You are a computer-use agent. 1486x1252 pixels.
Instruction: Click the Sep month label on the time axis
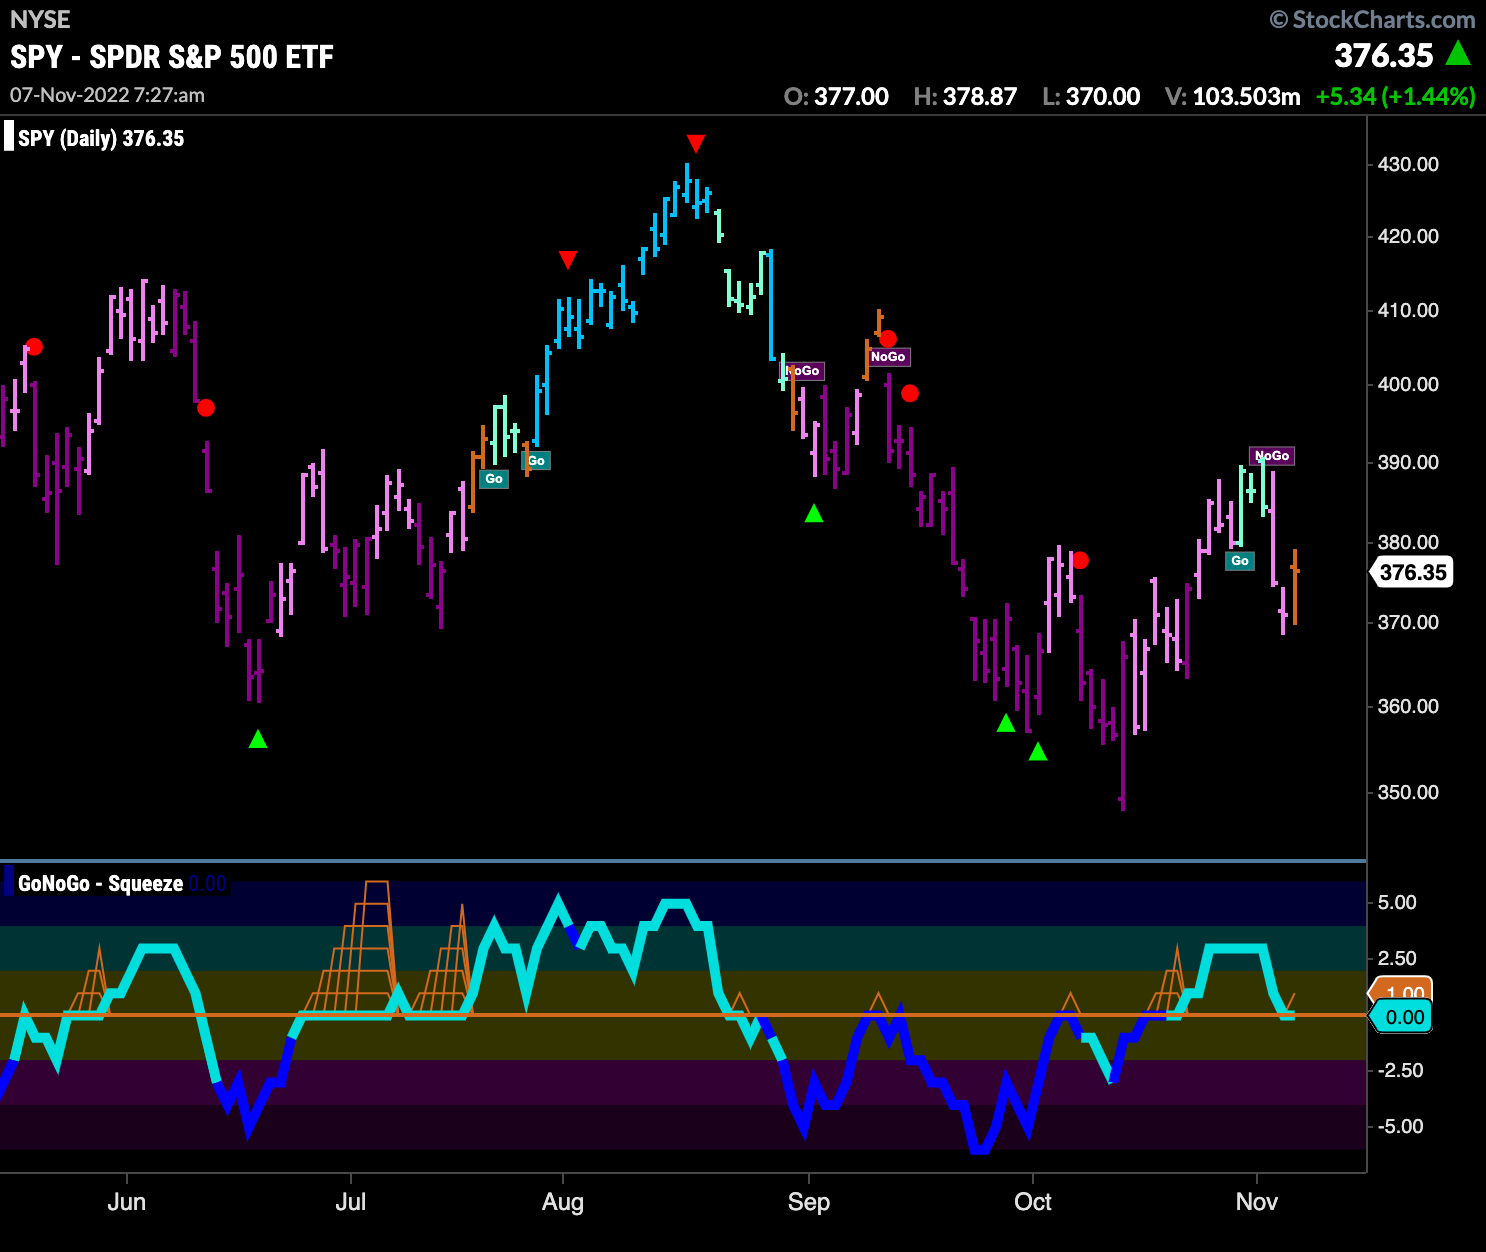click(809, 1201)
